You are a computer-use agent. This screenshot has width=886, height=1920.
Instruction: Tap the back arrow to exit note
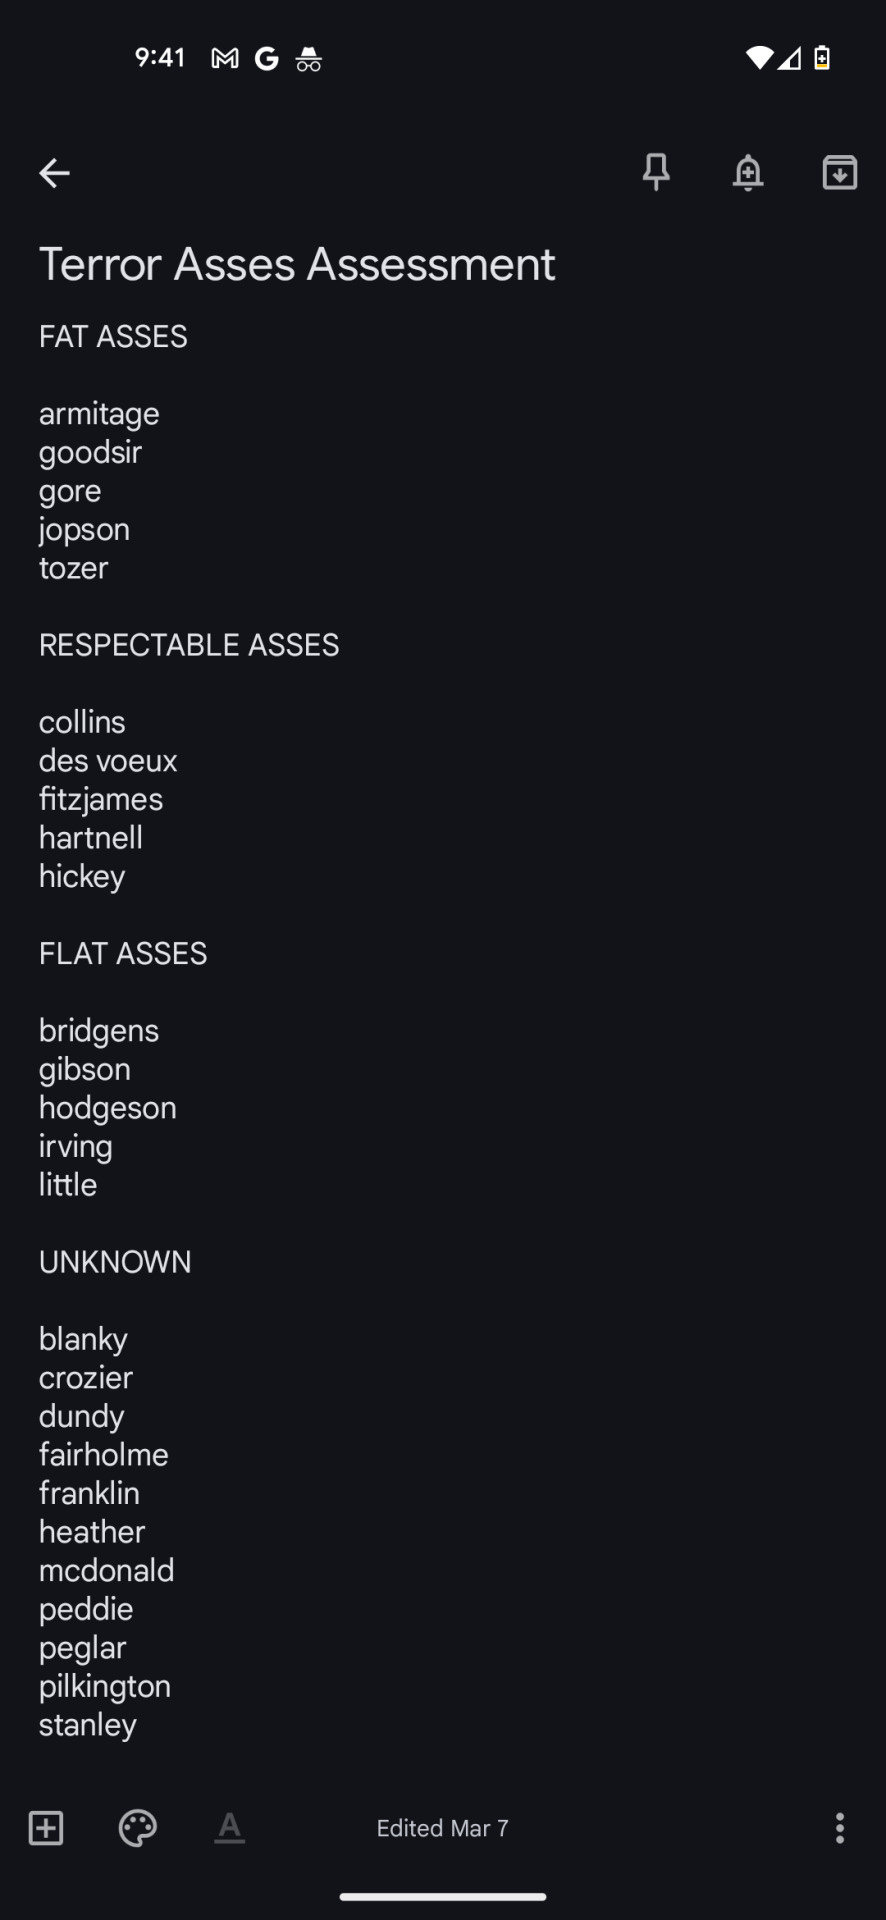[x=54, y=173]
